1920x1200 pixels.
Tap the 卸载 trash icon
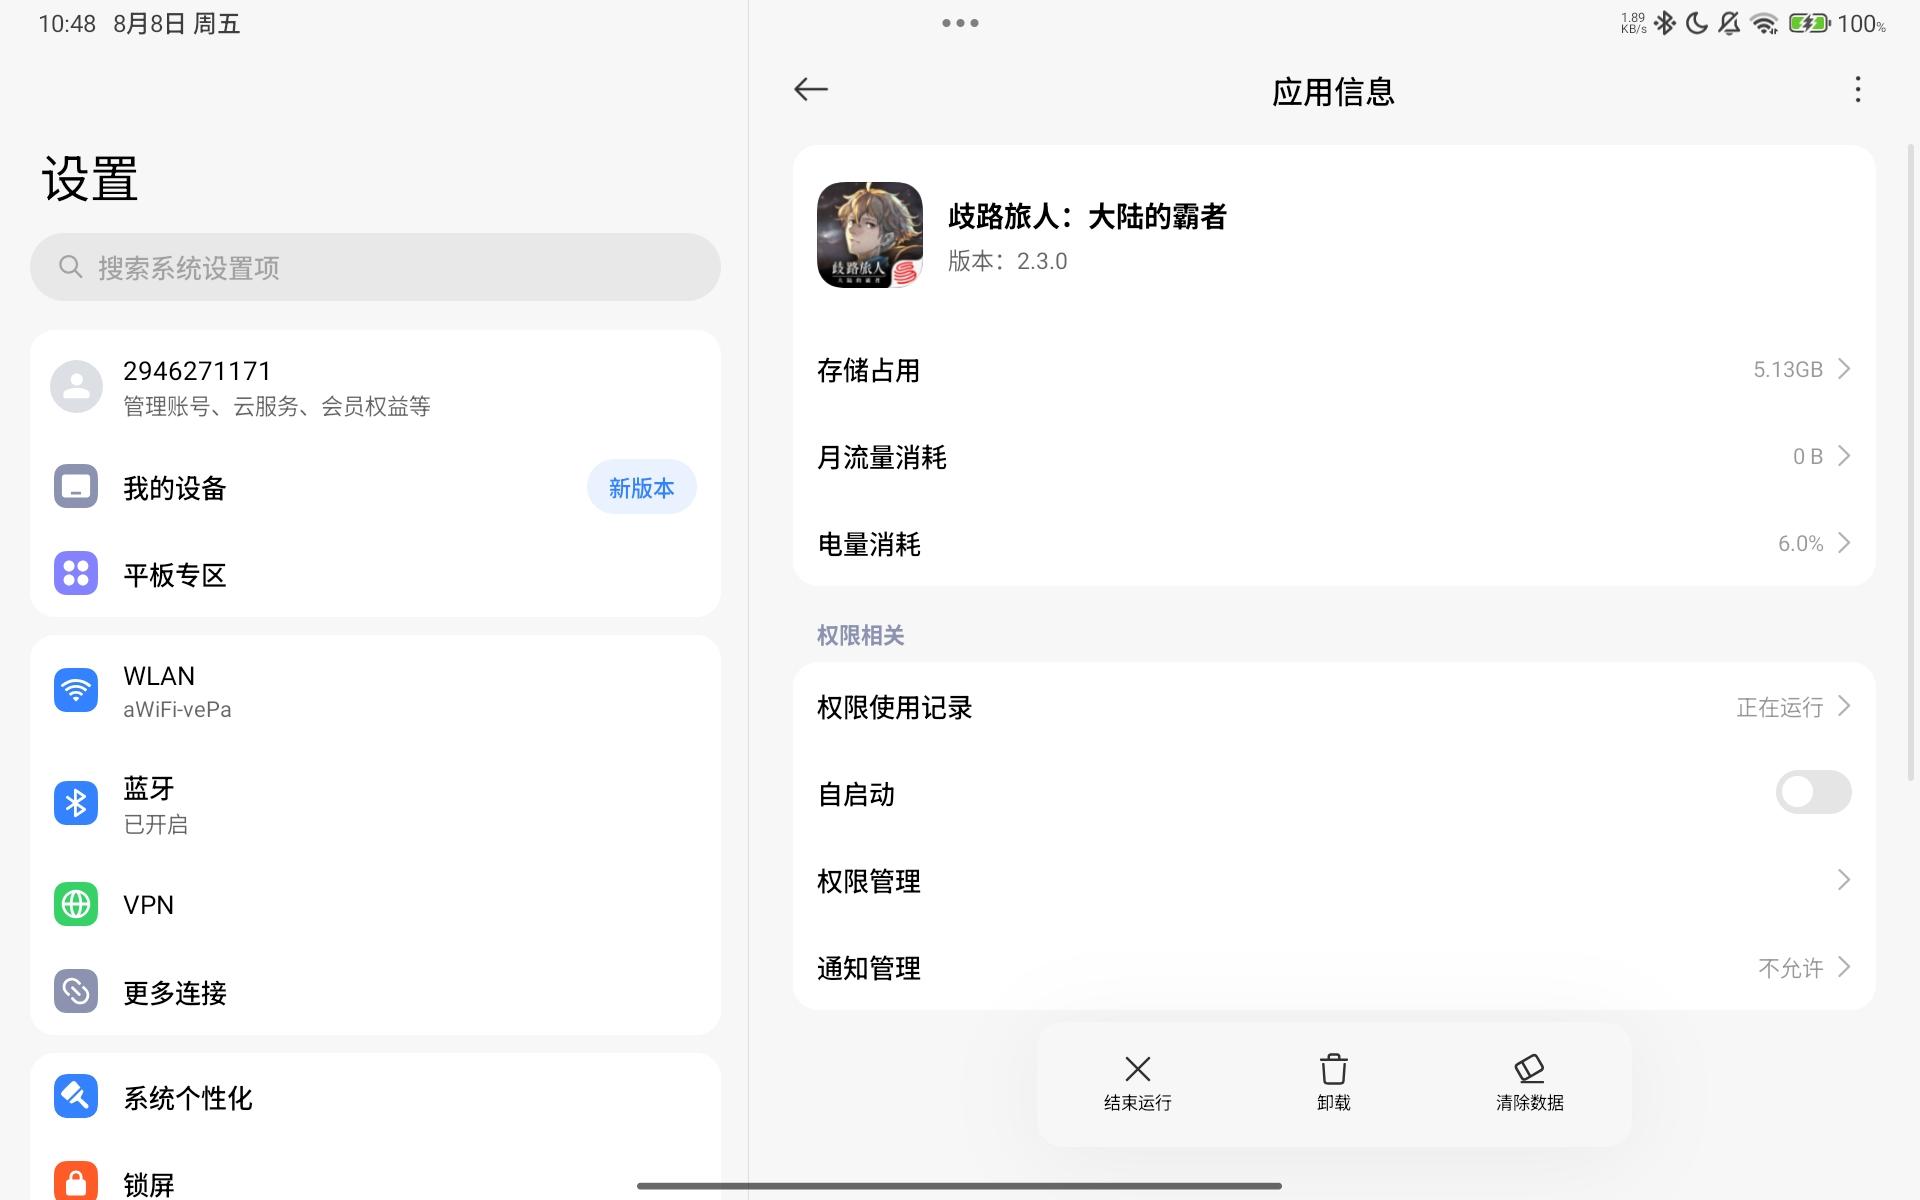[1333, 1069]
